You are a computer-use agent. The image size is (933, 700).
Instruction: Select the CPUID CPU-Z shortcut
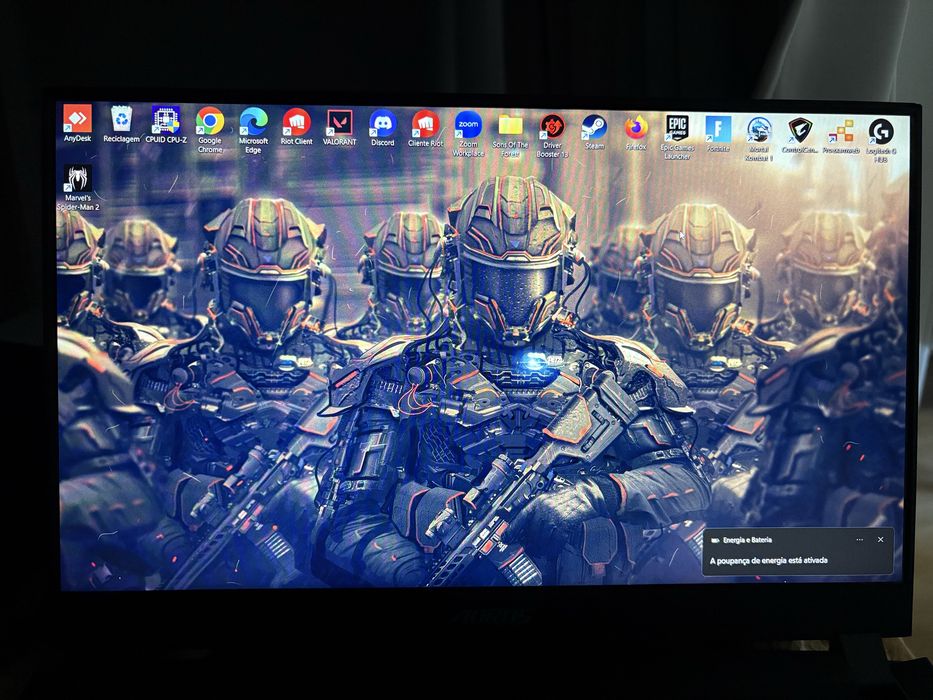click(x=166, y=124)
